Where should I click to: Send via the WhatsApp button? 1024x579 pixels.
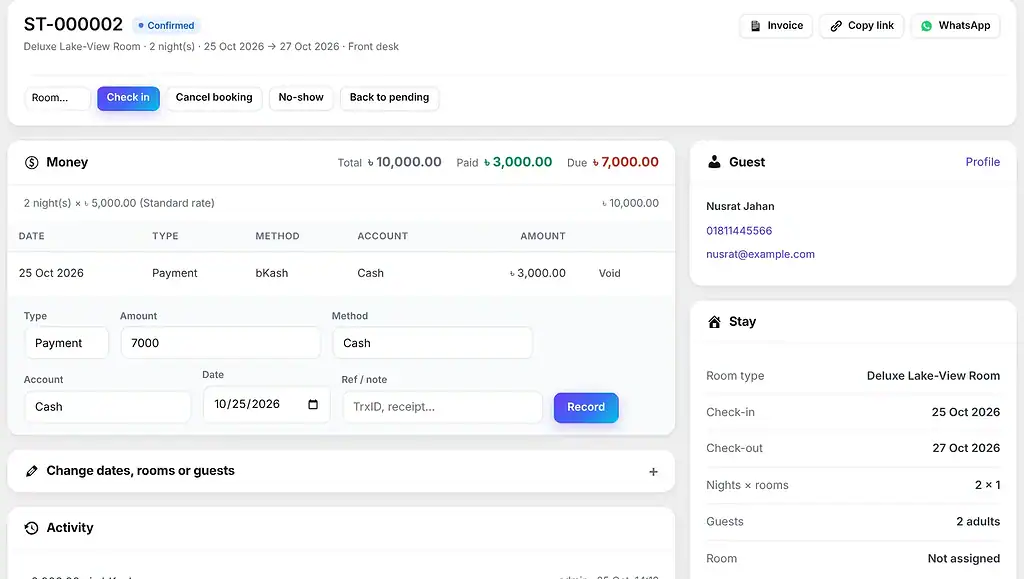[955, 26]
